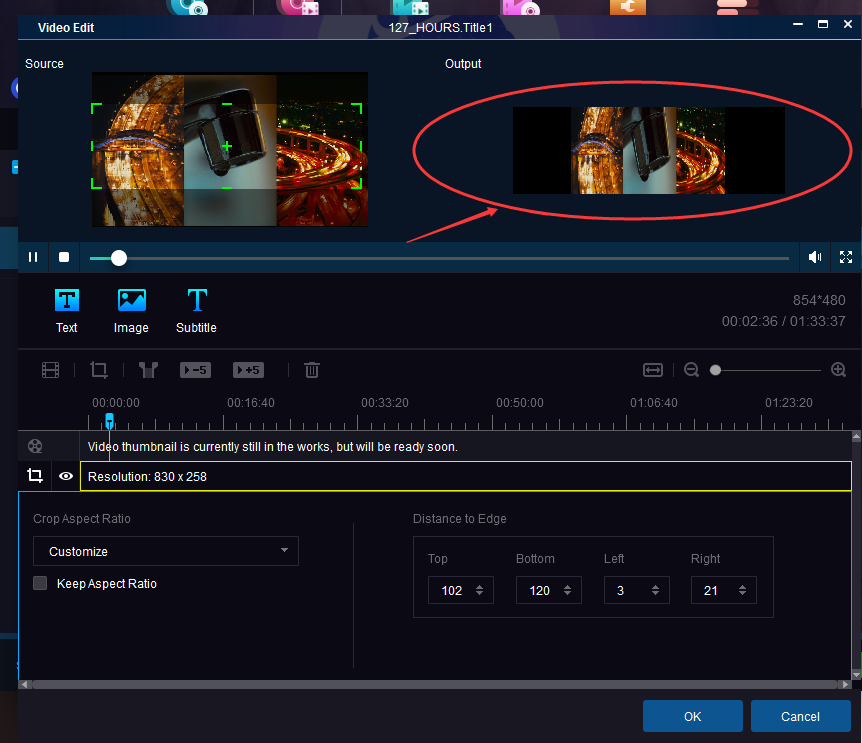Confirm edits with OK button
The image size is (862, 743).
pos(693,716)
